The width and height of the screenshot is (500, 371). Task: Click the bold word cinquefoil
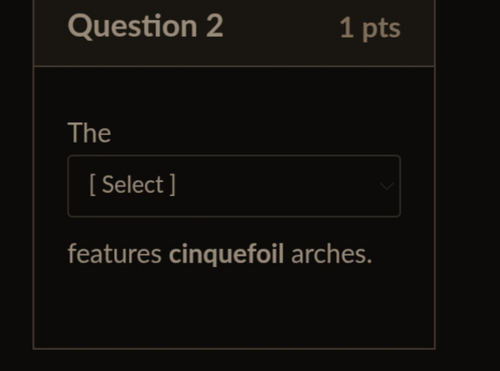226,254
